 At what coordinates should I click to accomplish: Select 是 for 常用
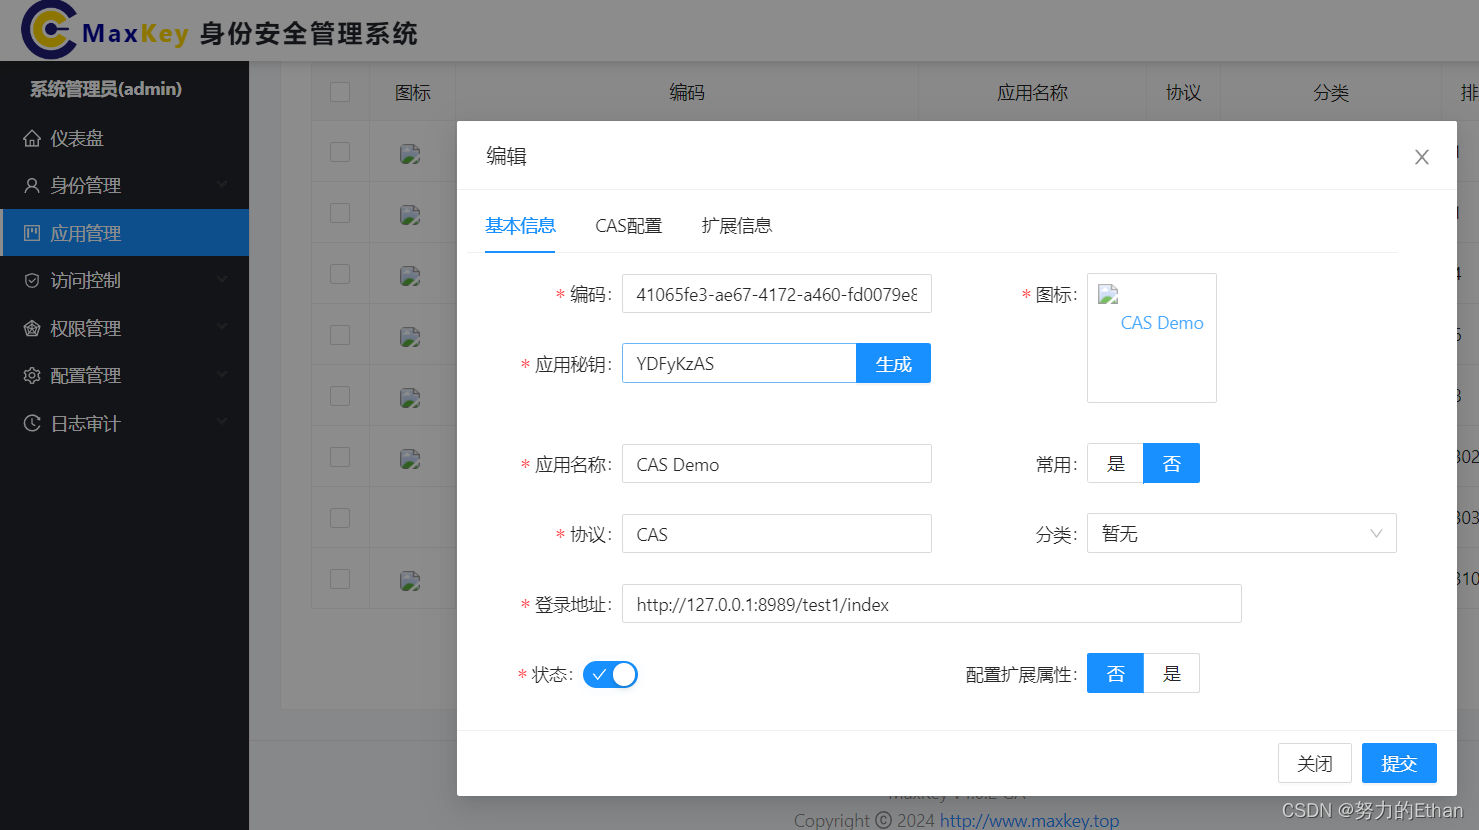click(x=1115, y=463)
